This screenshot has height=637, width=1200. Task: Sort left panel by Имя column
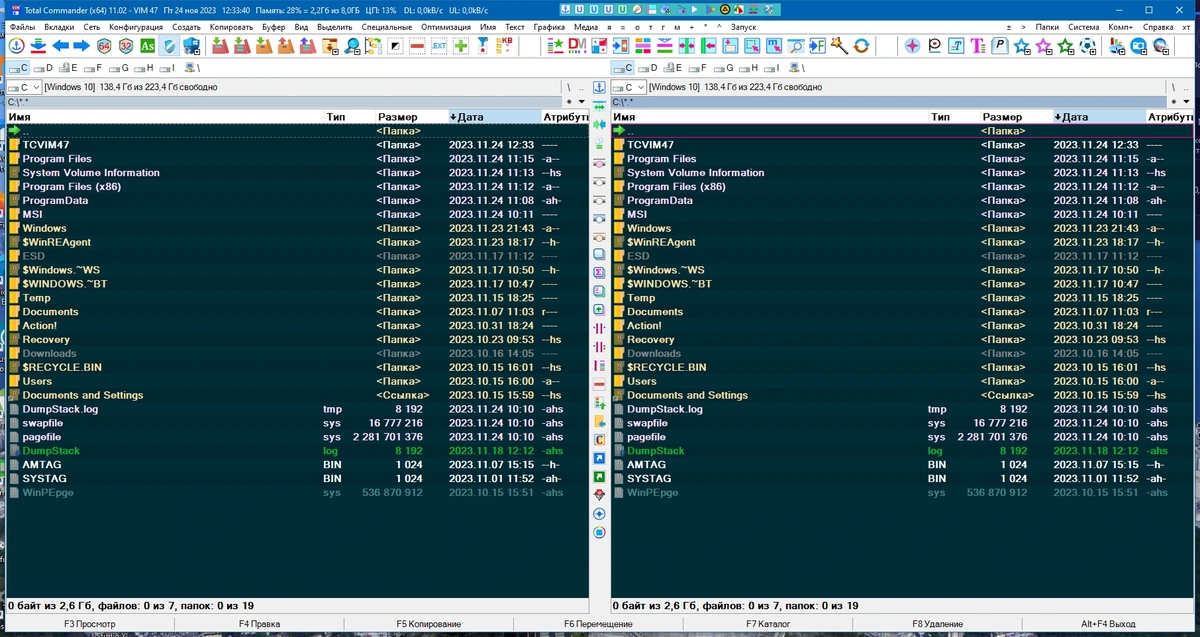[x=165, y=117]
